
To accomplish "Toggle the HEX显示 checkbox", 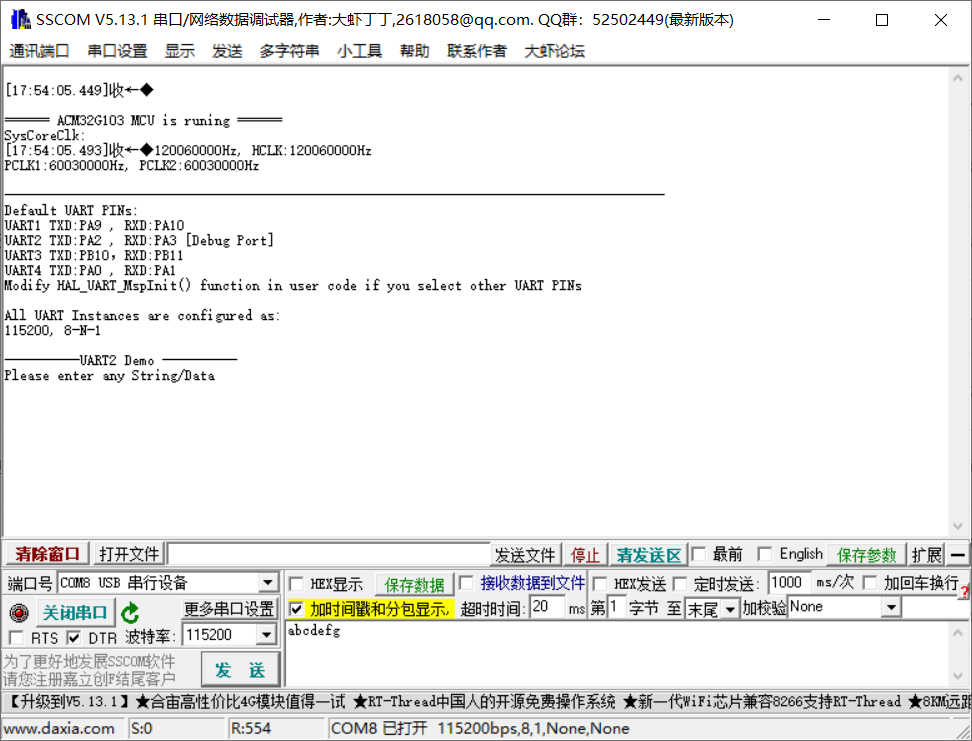I will pos(297,584).
